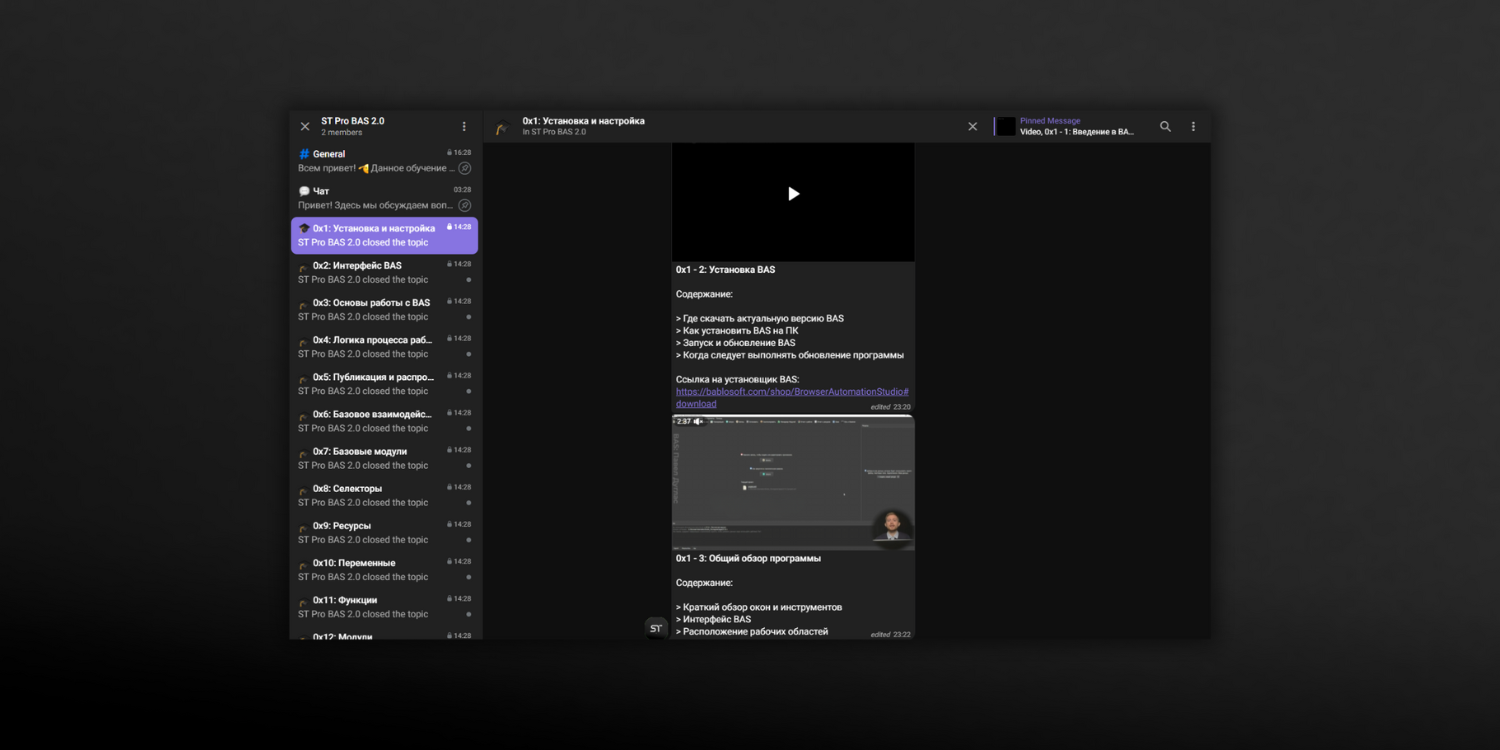Image resolution: width=1500 pixels, height=750 pixels.
Task: Close the ST Pro BAS 2.0 topics panel
Action: [x=305, y=127]
